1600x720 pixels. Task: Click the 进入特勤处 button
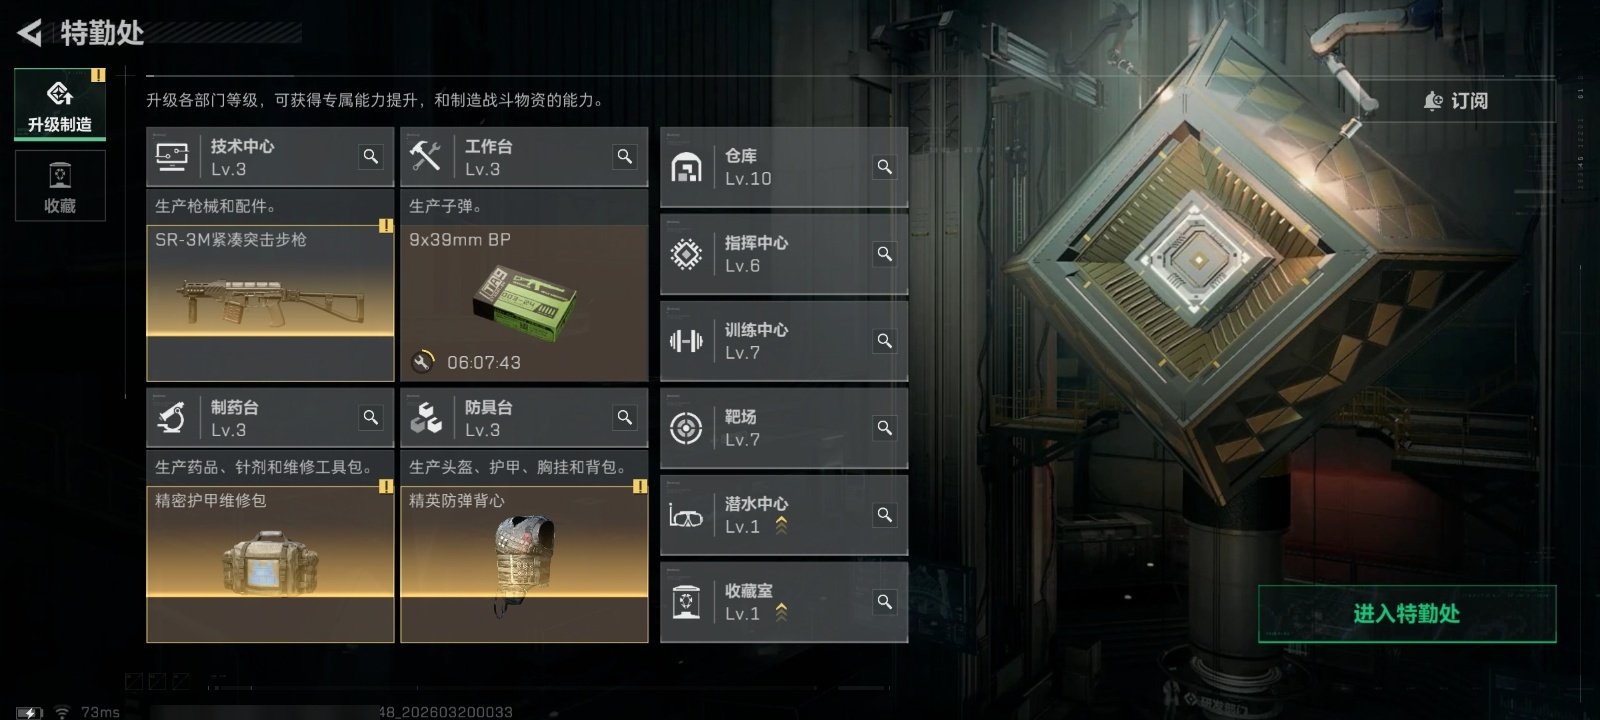pyautogui.click(x=1407, y=614)
